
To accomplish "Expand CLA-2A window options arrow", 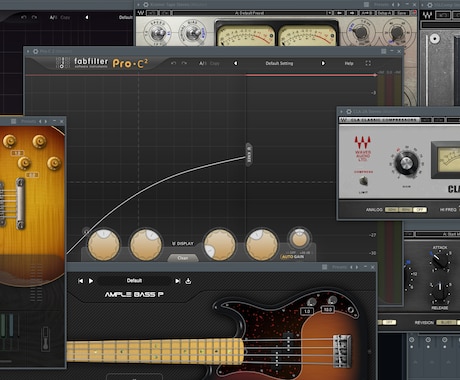I will 341,112.
